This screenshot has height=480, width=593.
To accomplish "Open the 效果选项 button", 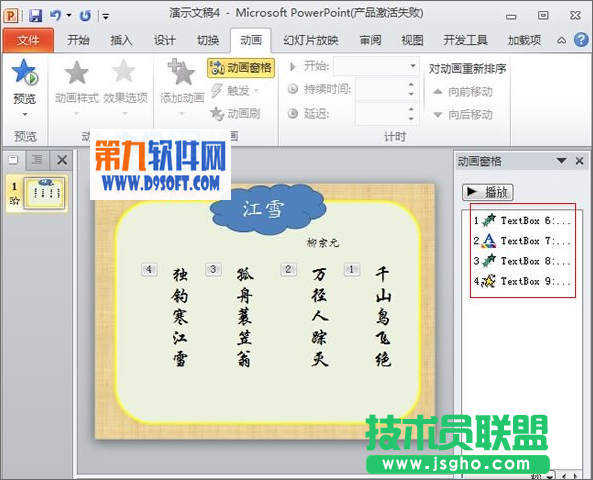I will 125,87.
